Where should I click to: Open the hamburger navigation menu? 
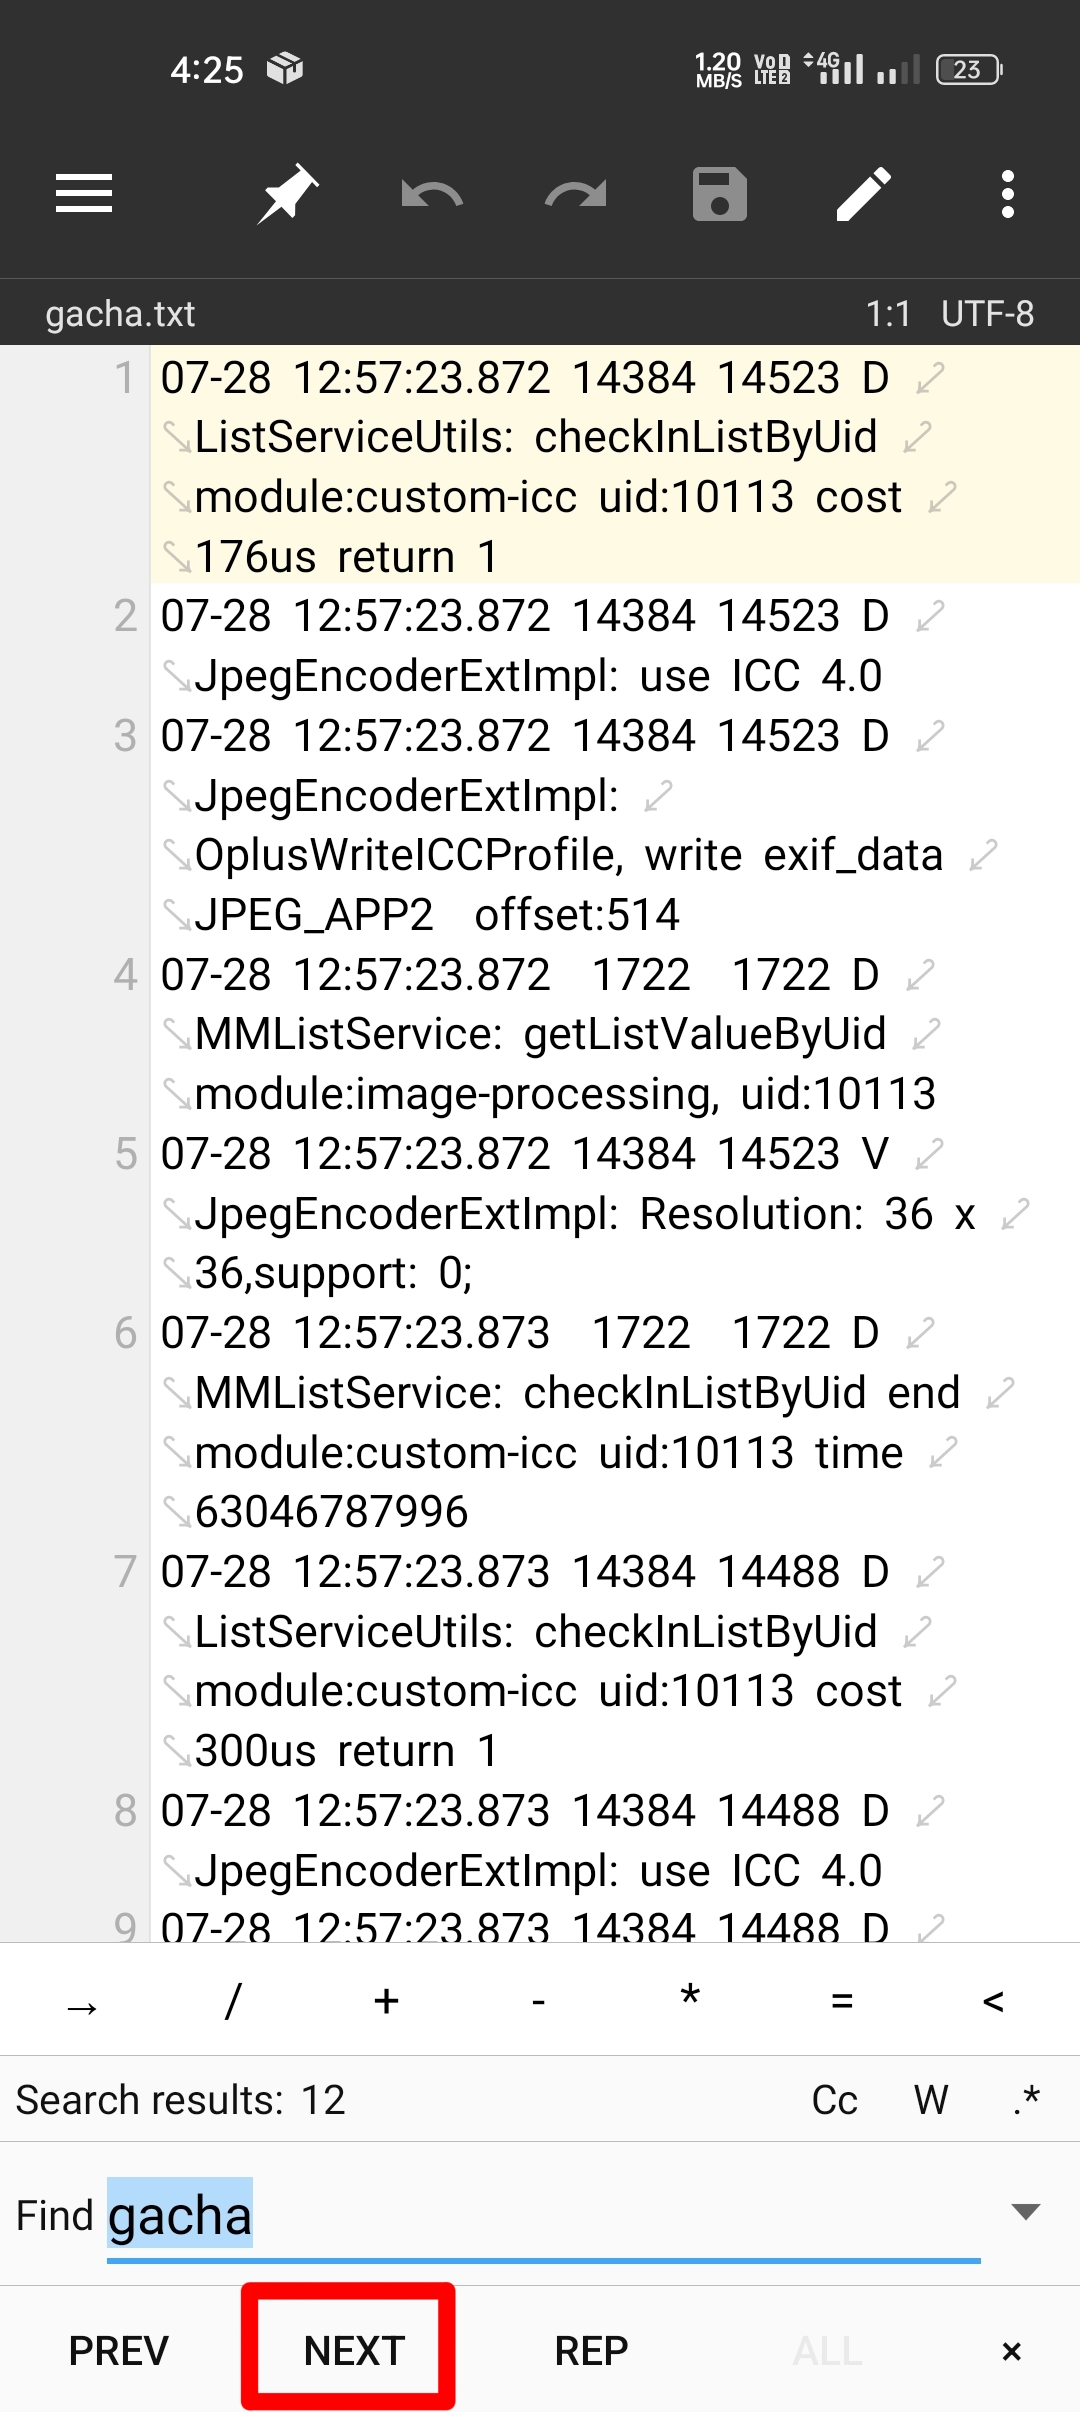pos(84,194)
